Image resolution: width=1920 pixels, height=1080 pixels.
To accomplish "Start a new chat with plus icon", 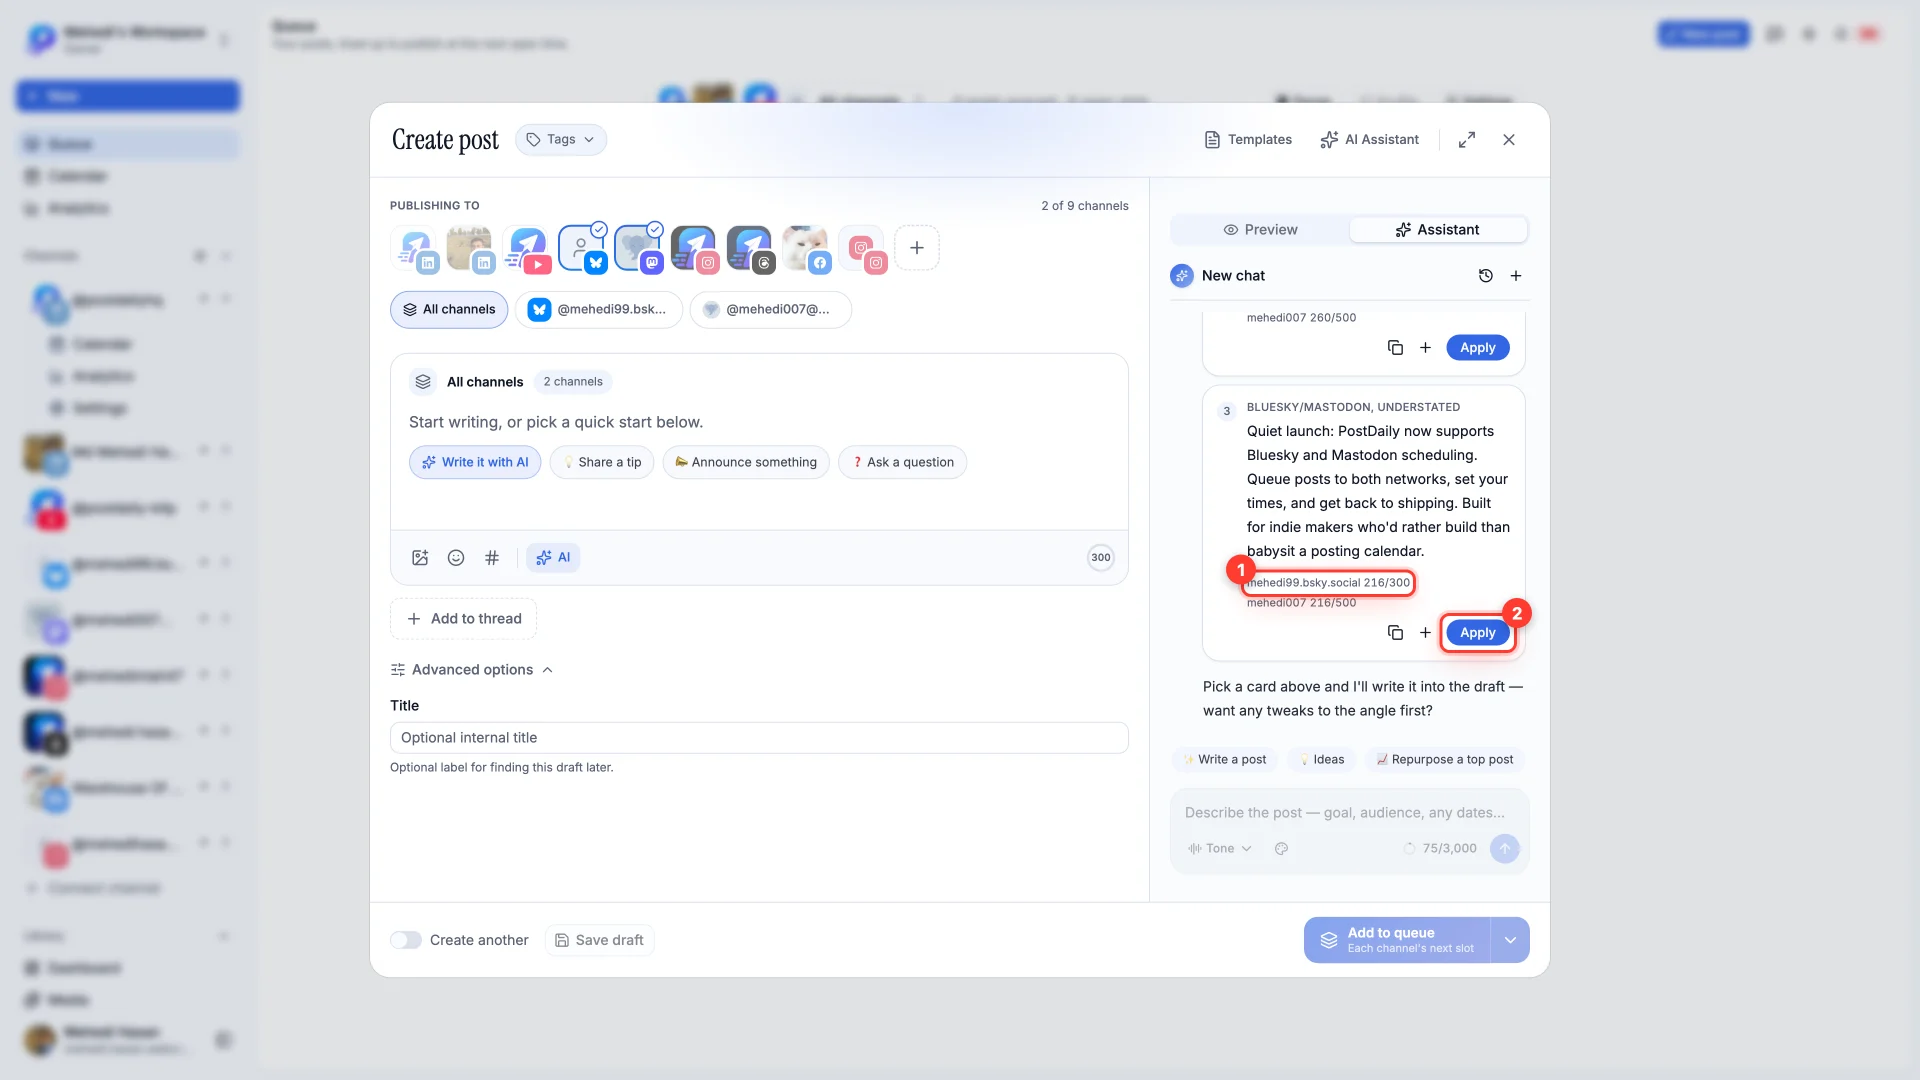I will 1516,276.
